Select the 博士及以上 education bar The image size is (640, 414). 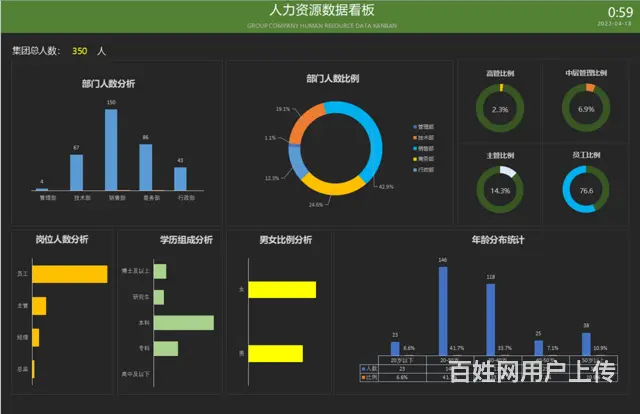point(160,272)
